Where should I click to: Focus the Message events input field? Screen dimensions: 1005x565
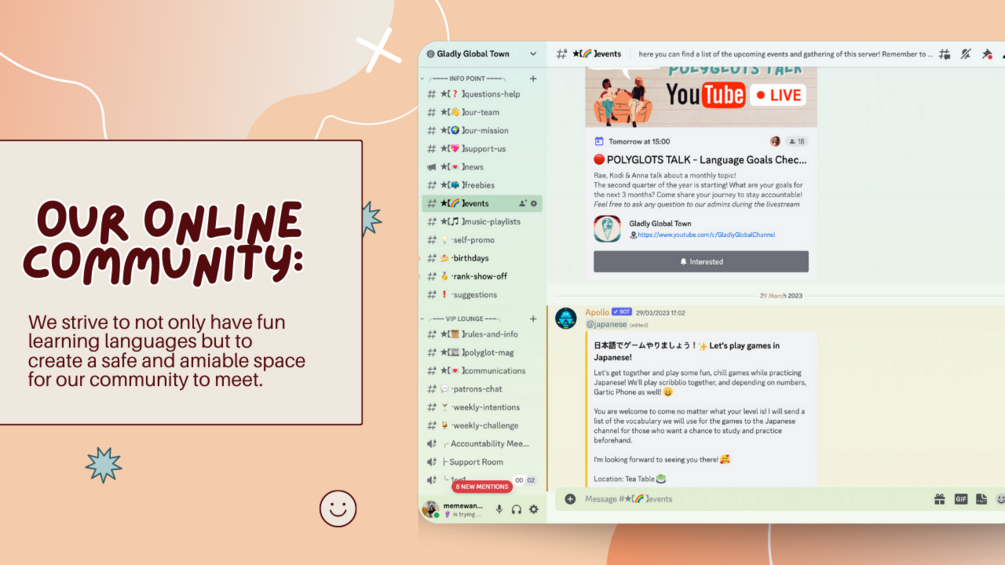[753, 499]
